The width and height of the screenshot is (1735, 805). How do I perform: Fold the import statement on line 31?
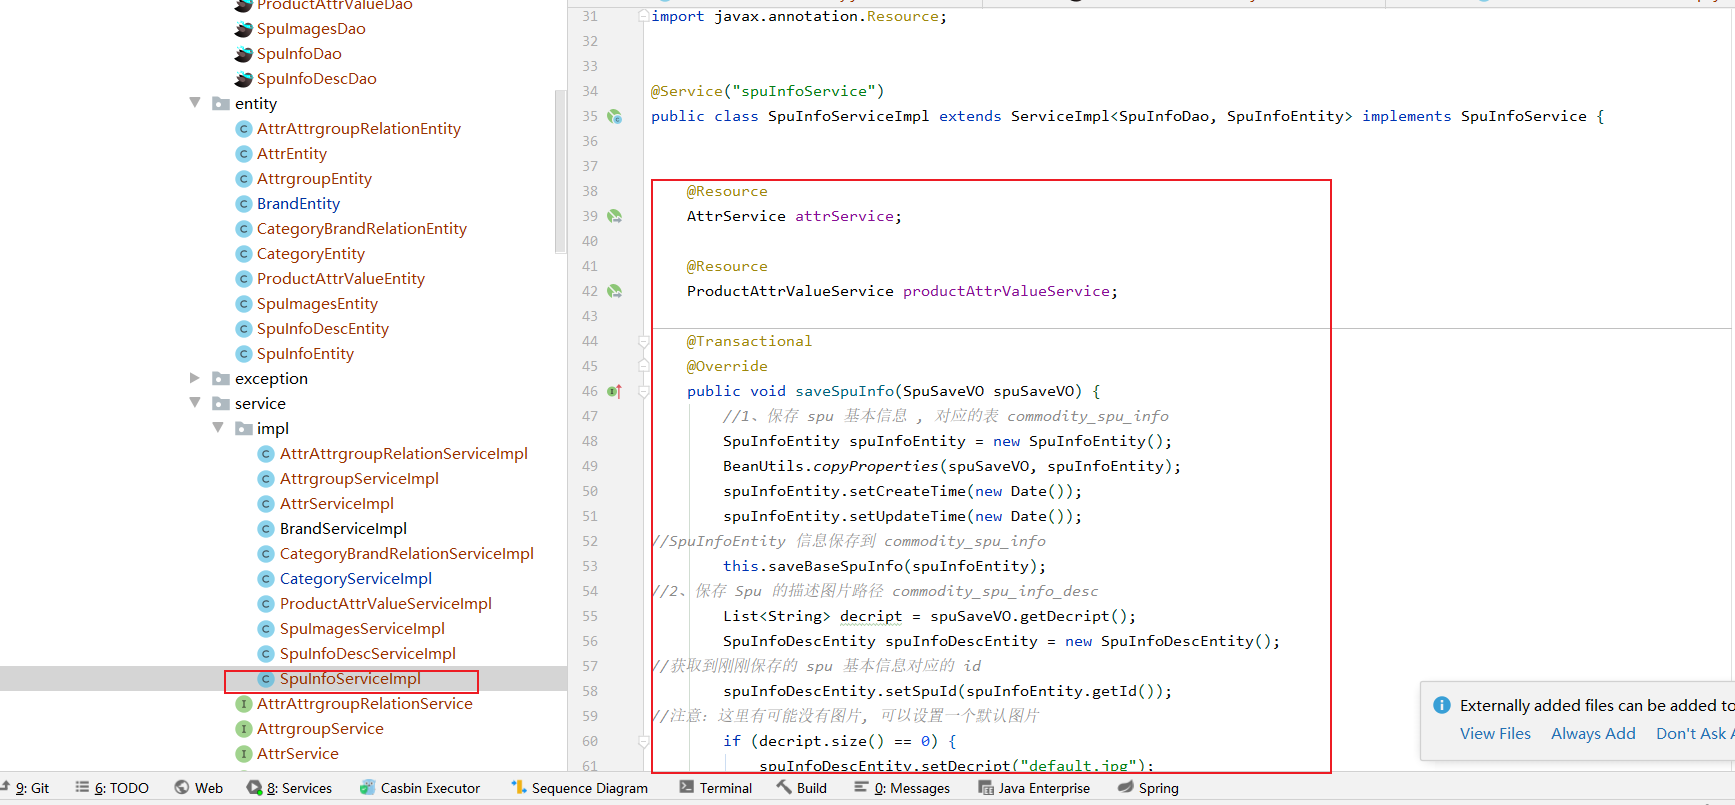[644, 17]
